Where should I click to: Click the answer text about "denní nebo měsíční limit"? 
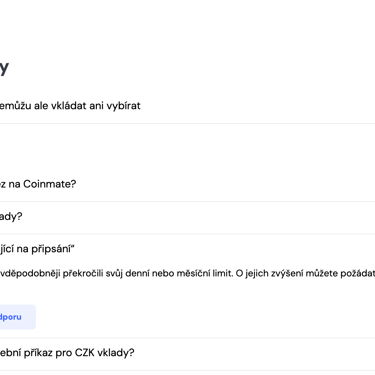point(187,274)
